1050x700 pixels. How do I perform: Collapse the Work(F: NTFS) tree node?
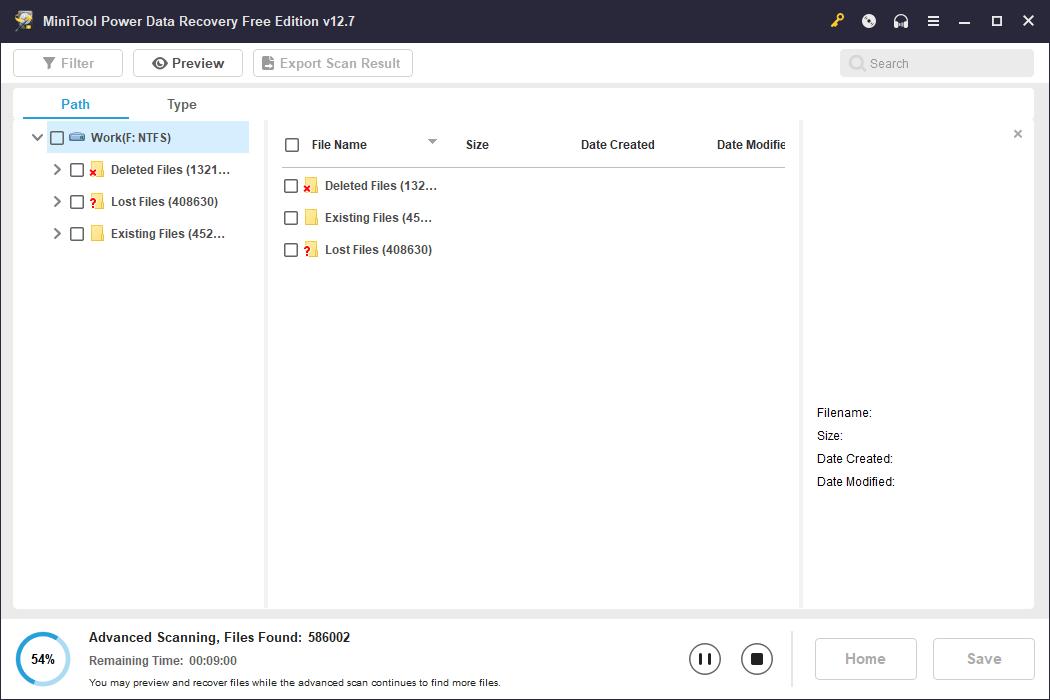38,137
